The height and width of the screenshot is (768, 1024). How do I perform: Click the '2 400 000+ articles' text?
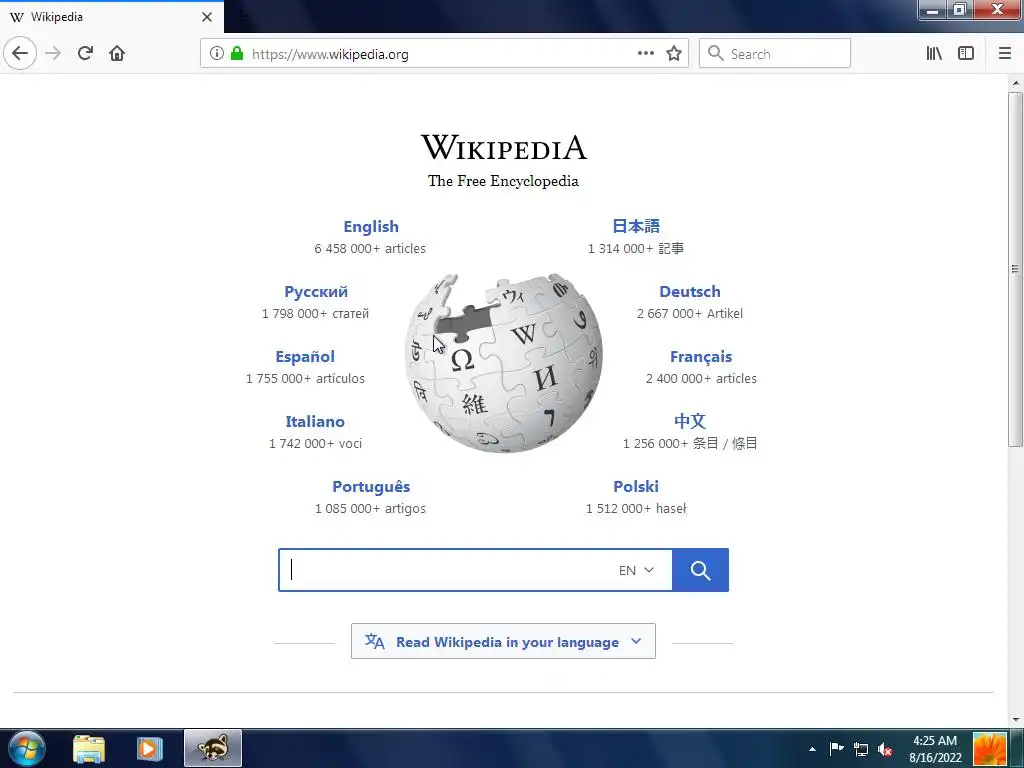pos(701,378)
